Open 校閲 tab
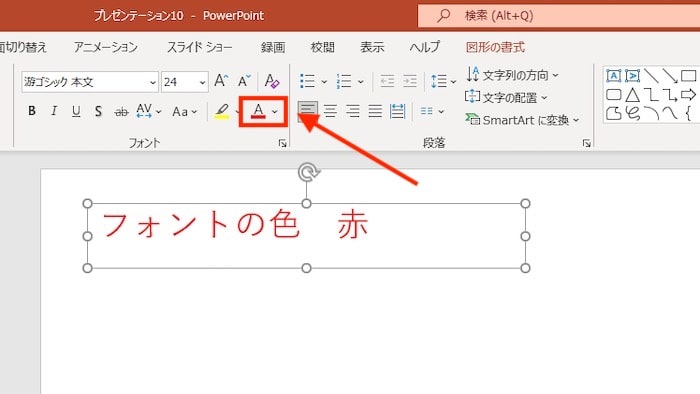The height and width of the screenshot is (394, 700). tap(322, 47)
